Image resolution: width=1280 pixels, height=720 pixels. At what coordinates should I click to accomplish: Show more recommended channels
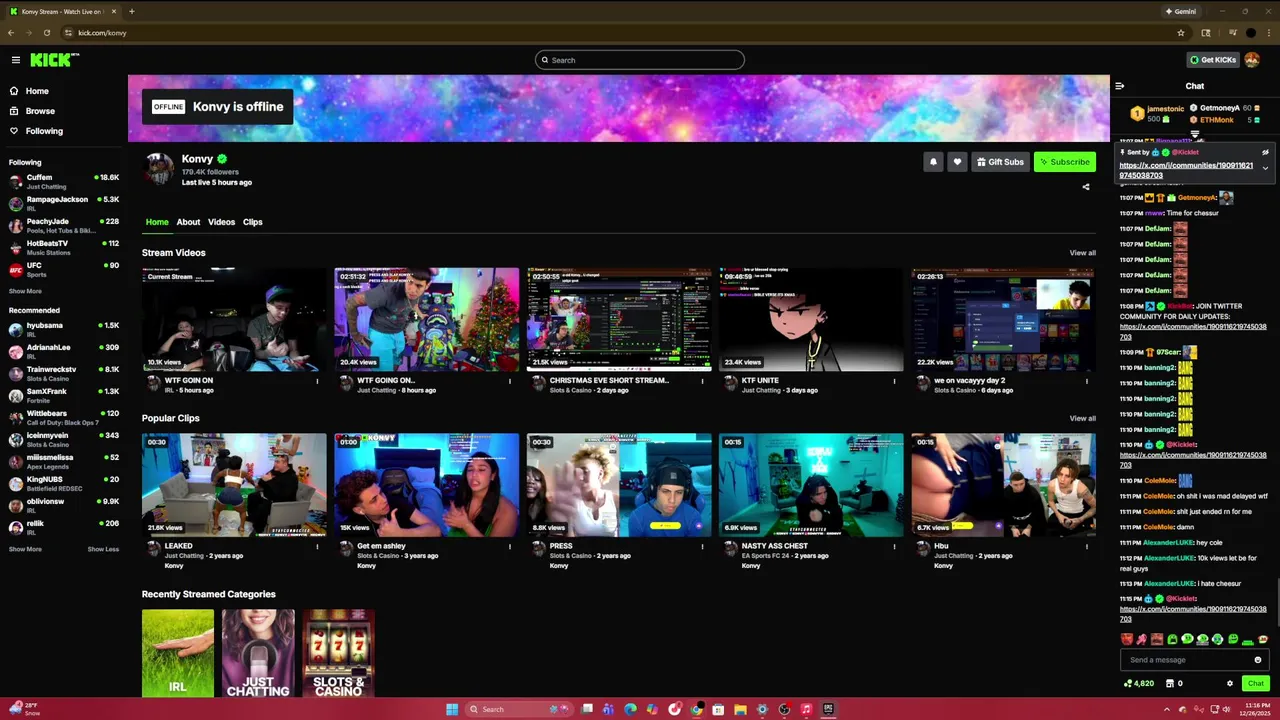[x=25, y=549]
